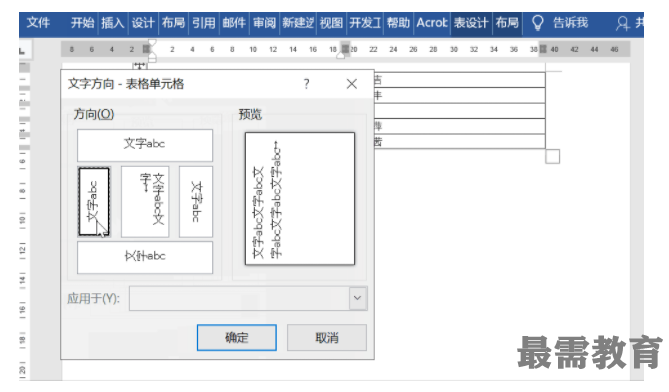
Task: Pick the rotated-right 文字abc direction option
Action: point(196,202)
